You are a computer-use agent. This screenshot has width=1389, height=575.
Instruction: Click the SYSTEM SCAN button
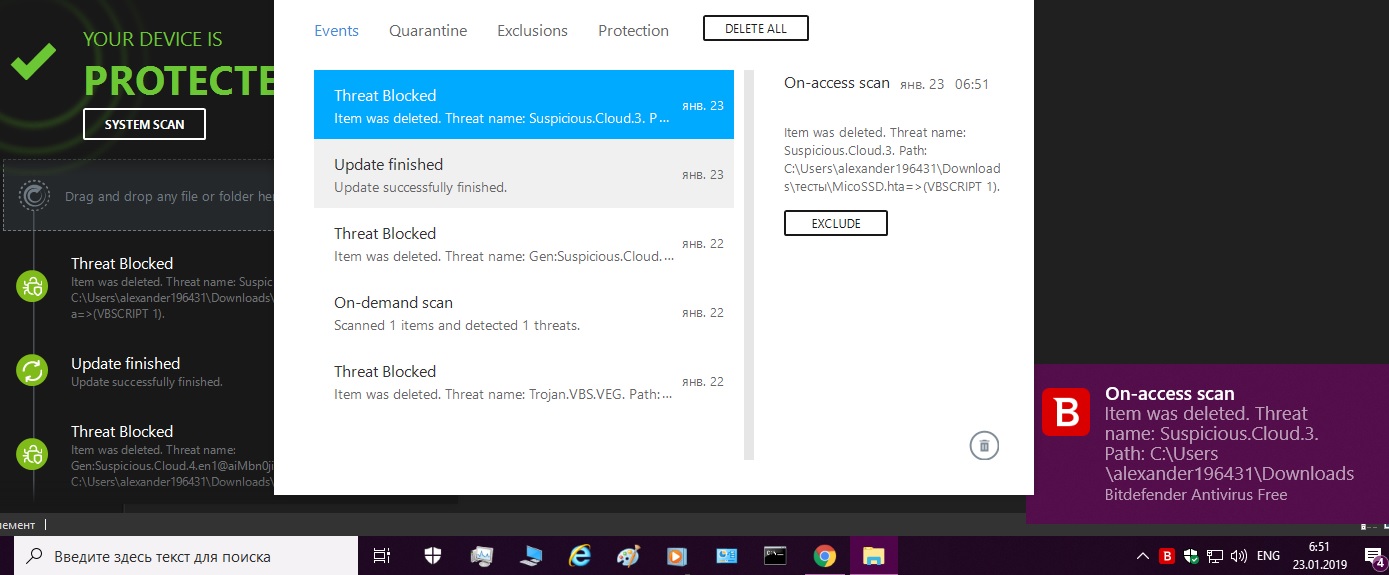(144, 124)
